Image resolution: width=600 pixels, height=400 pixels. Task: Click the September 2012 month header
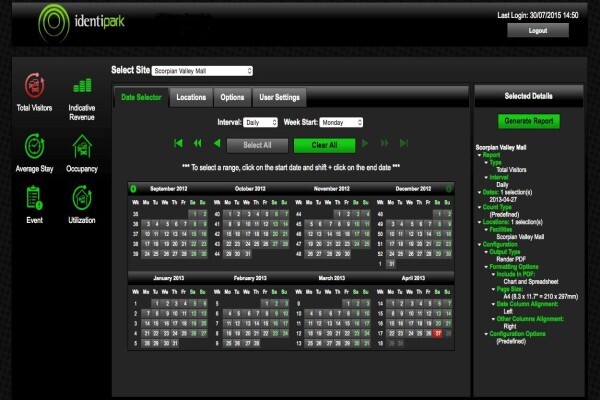click(168, 189)
